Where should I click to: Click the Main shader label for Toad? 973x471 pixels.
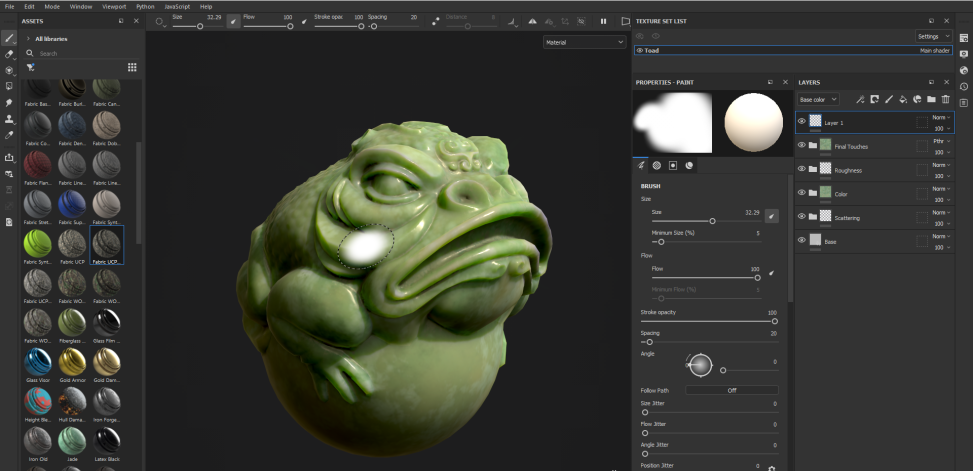pos(935,50)
